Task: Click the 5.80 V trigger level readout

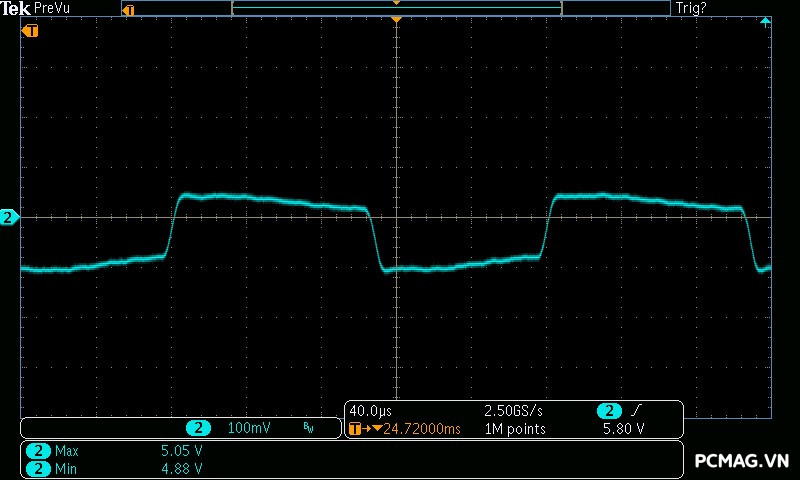Action: [623, 429]
